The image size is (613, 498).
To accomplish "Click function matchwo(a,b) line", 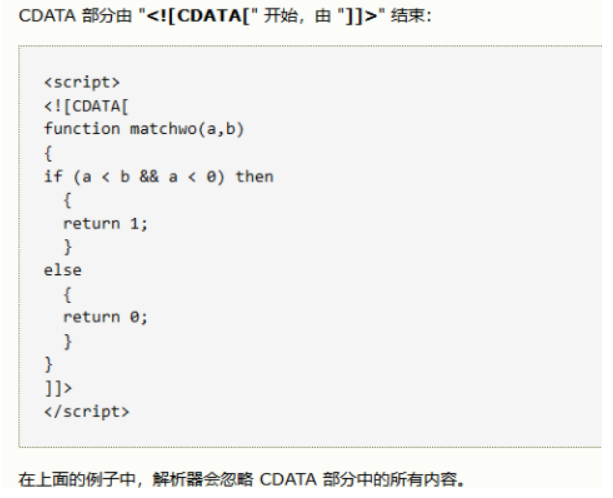I will [144, 129].
